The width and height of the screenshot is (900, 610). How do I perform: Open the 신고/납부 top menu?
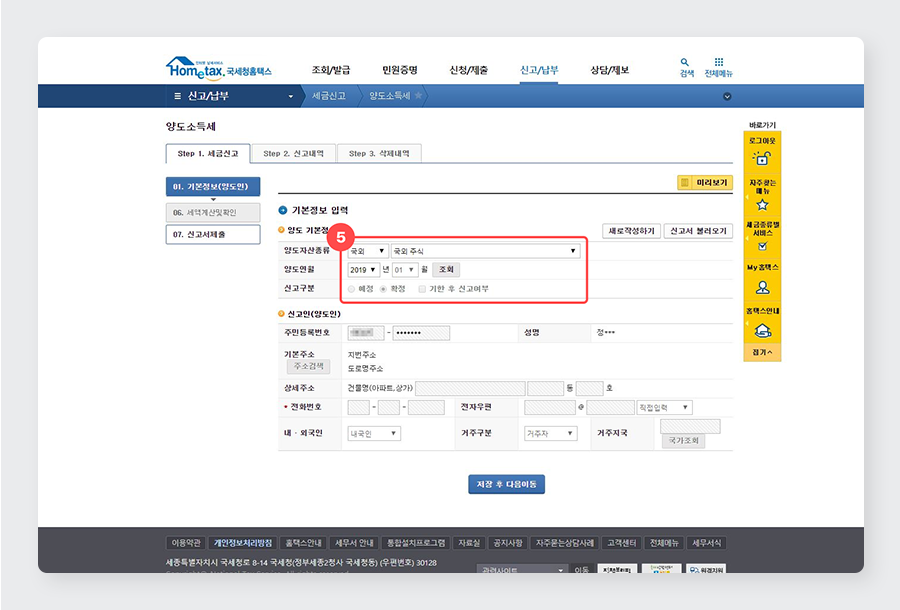539,70
